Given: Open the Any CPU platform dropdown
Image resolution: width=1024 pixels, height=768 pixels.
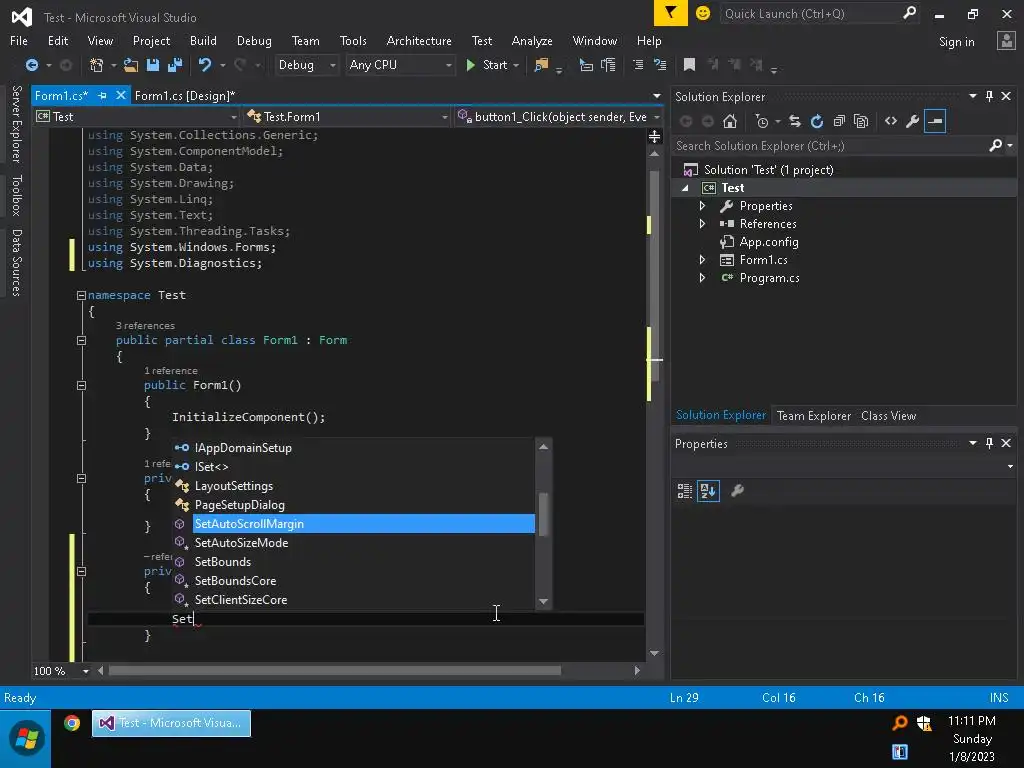Looking at the screenshot, I should click(399, 65).
